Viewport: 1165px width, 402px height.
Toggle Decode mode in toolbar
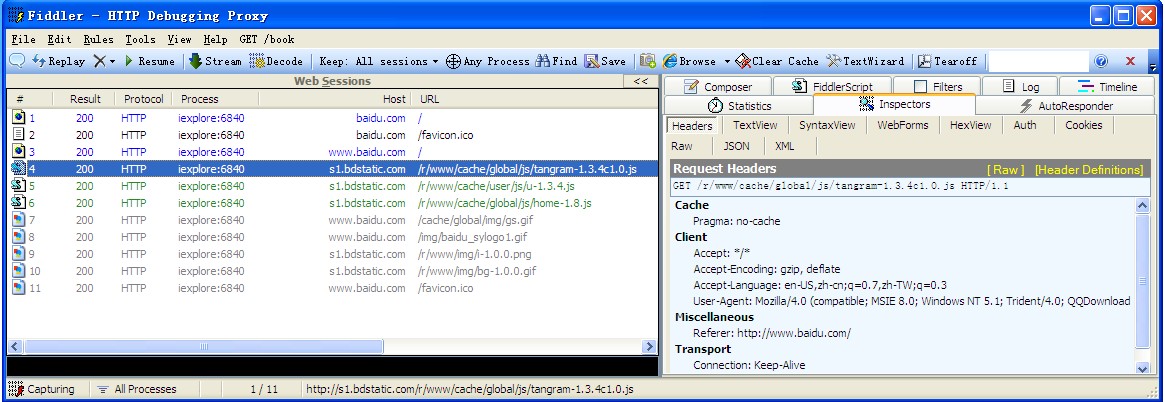pyautogui.click(x=276, y=62)
